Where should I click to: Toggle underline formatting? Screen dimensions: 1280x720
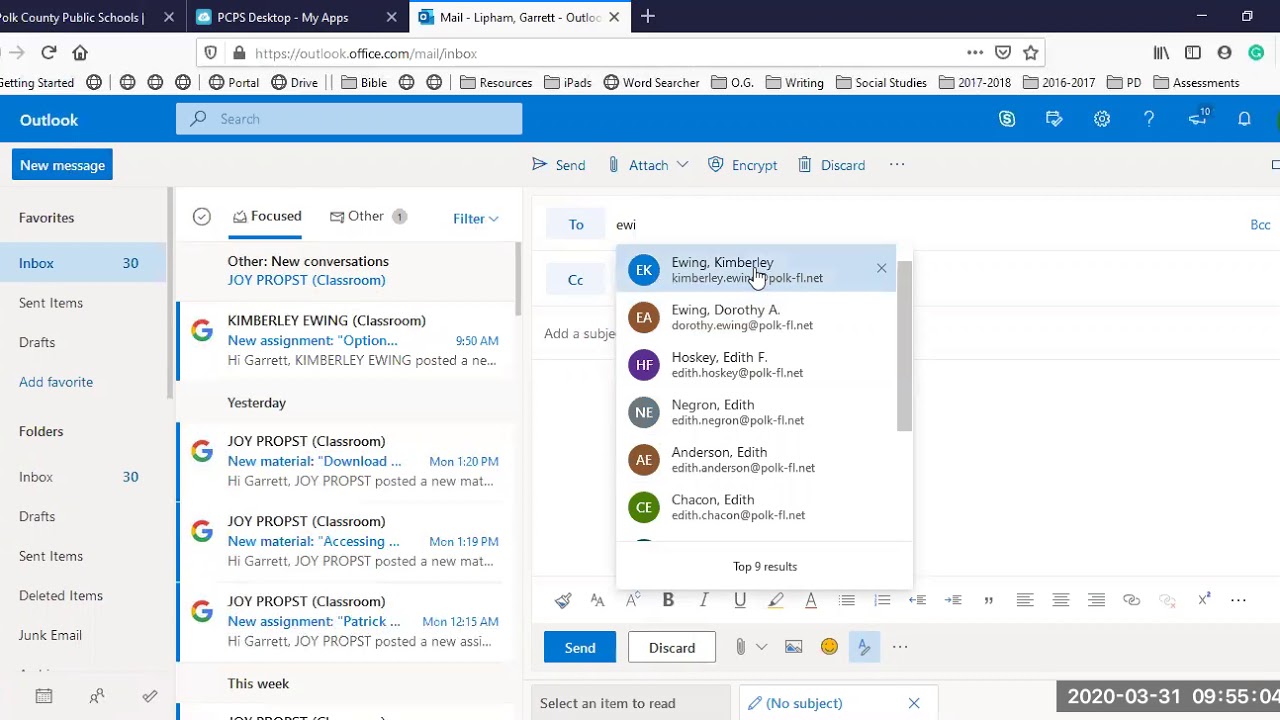coord(740,600)
